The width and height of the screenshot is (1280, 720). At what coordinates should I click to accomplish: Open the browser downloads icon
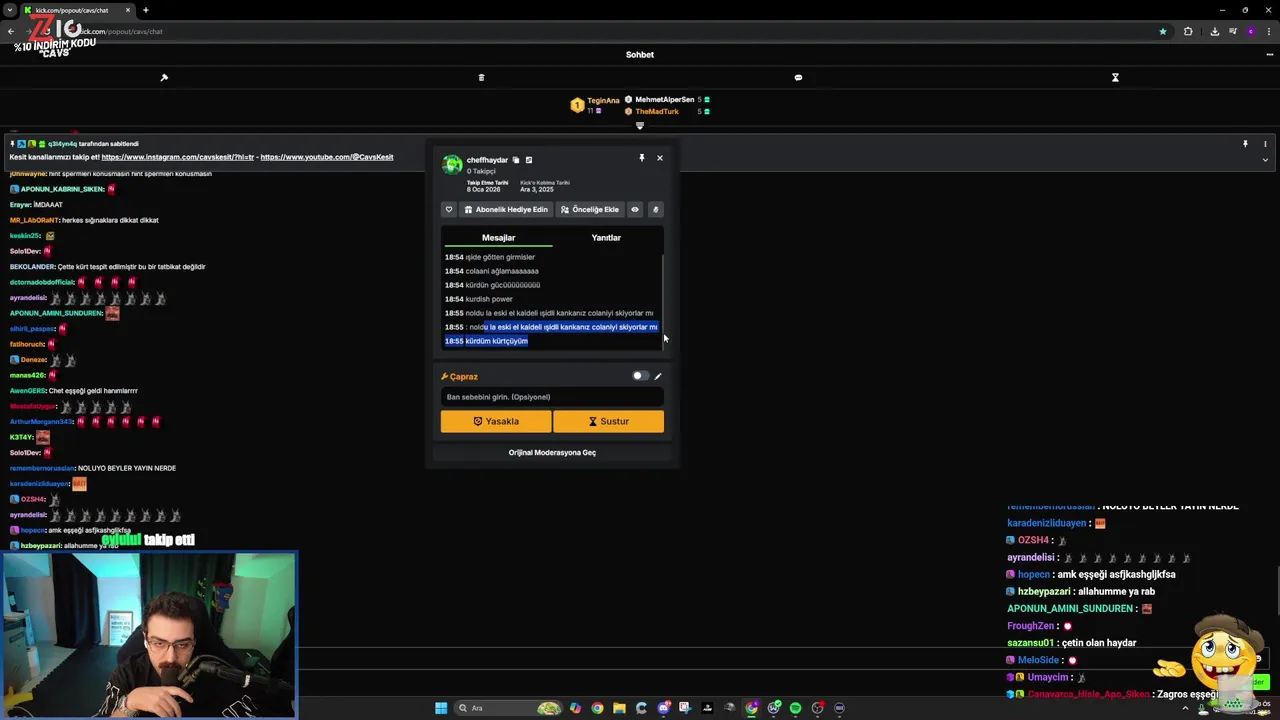pyautogui.click(x=1214, y=31)
